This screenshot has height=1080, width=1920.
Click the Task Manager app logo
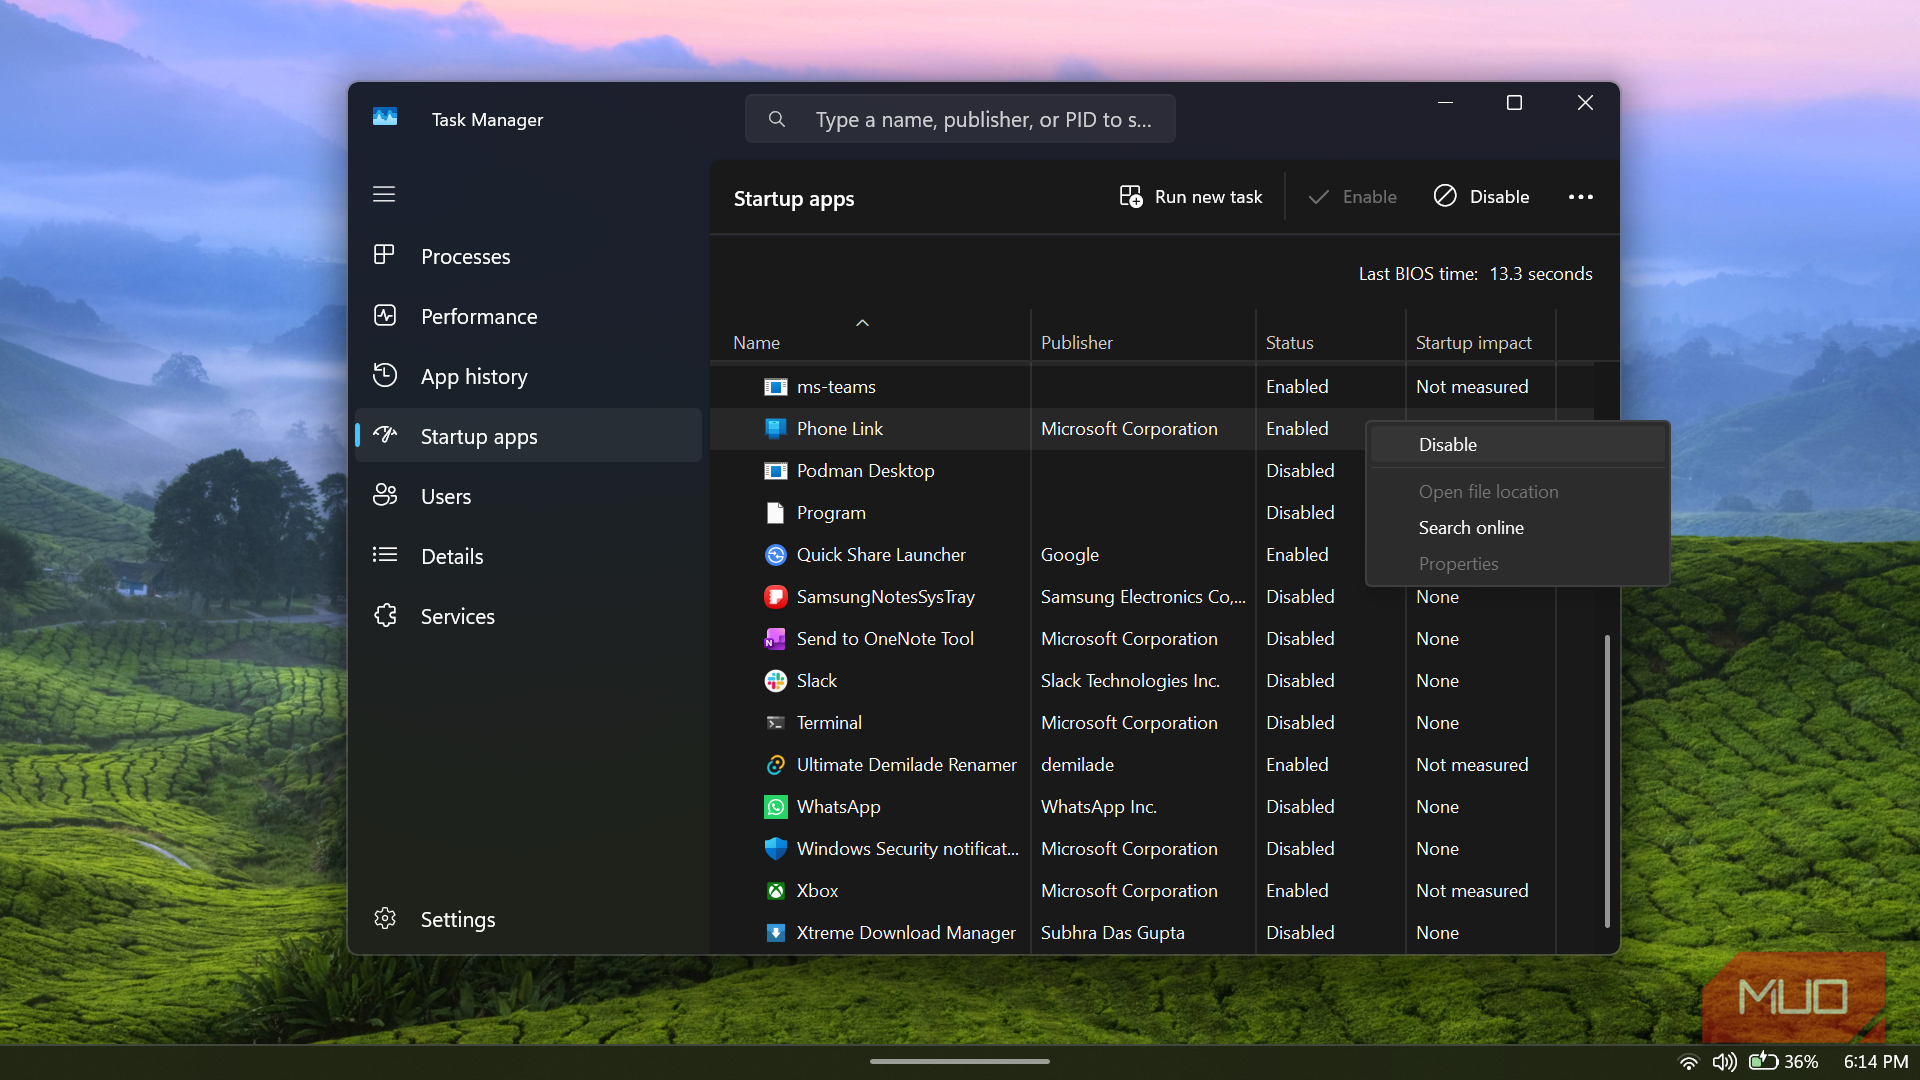[385, 118]
